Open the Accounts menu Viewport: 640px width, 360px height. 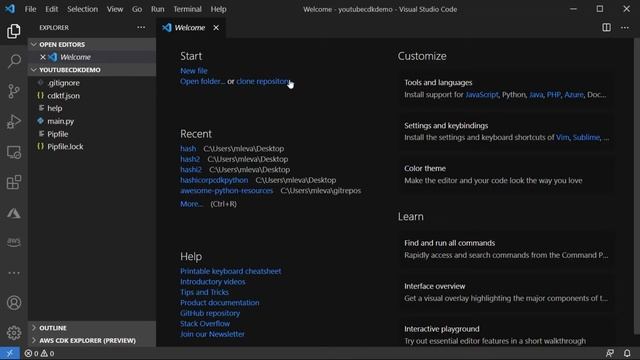(x=13, y=303)
